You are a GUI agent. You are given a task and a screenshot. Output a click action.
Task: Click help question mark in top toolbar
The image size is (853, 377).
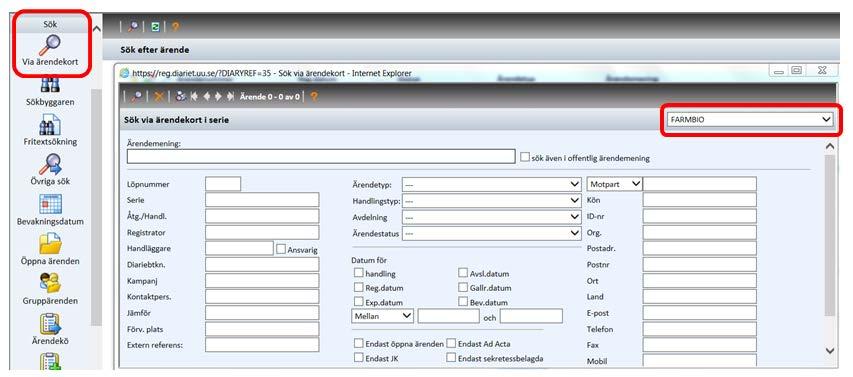[x=175, y=27]
